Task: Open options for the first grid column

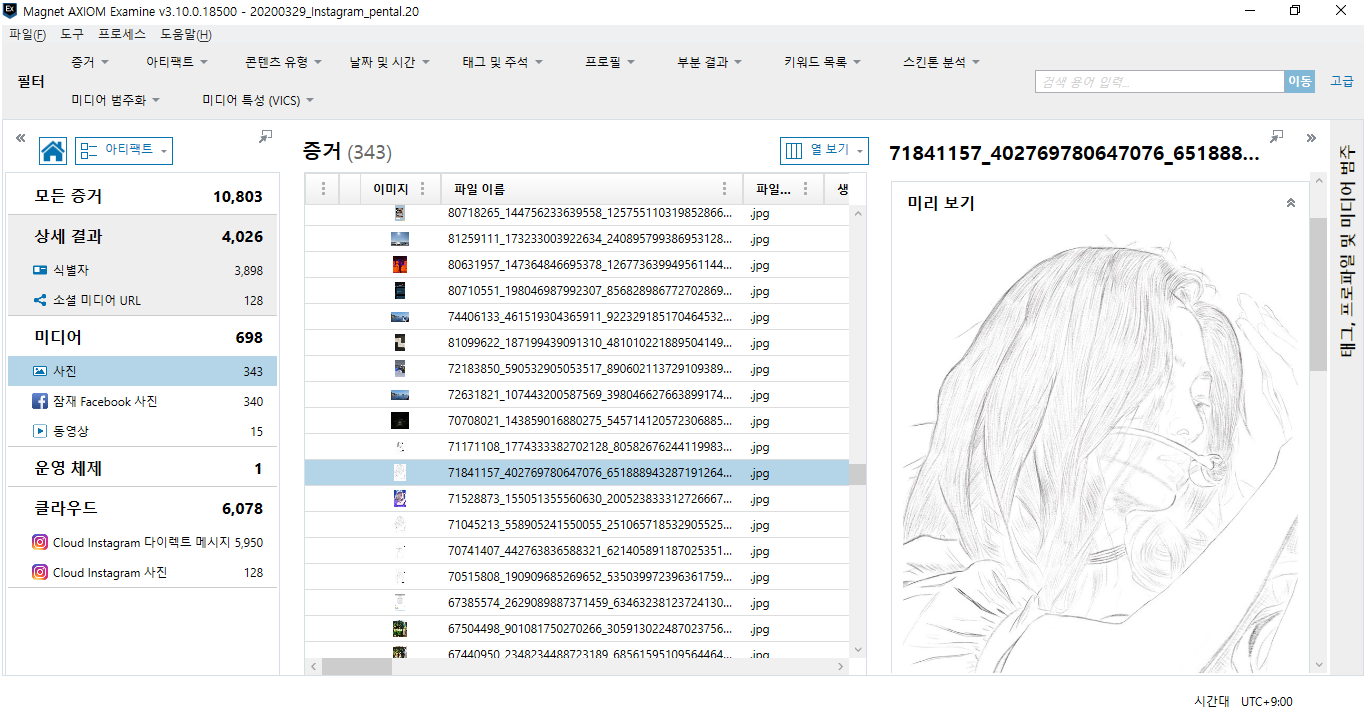Action: coord(323,188)
